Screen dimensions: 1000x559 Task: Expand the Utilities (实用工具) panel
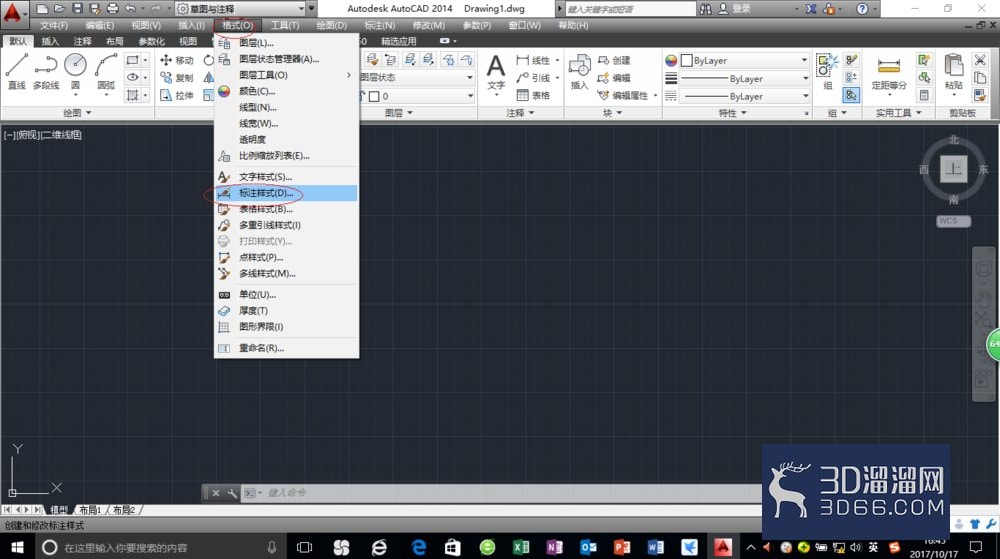(x=899, y=113)
